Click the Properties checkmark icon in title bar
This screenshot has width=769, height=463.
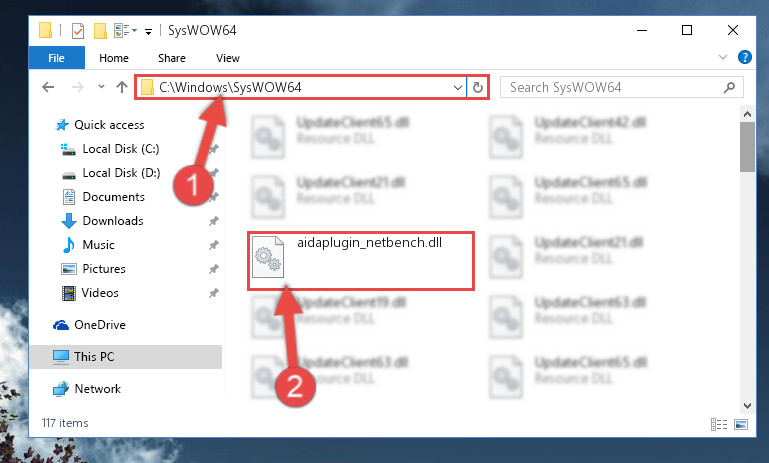(x=77, y=31)
